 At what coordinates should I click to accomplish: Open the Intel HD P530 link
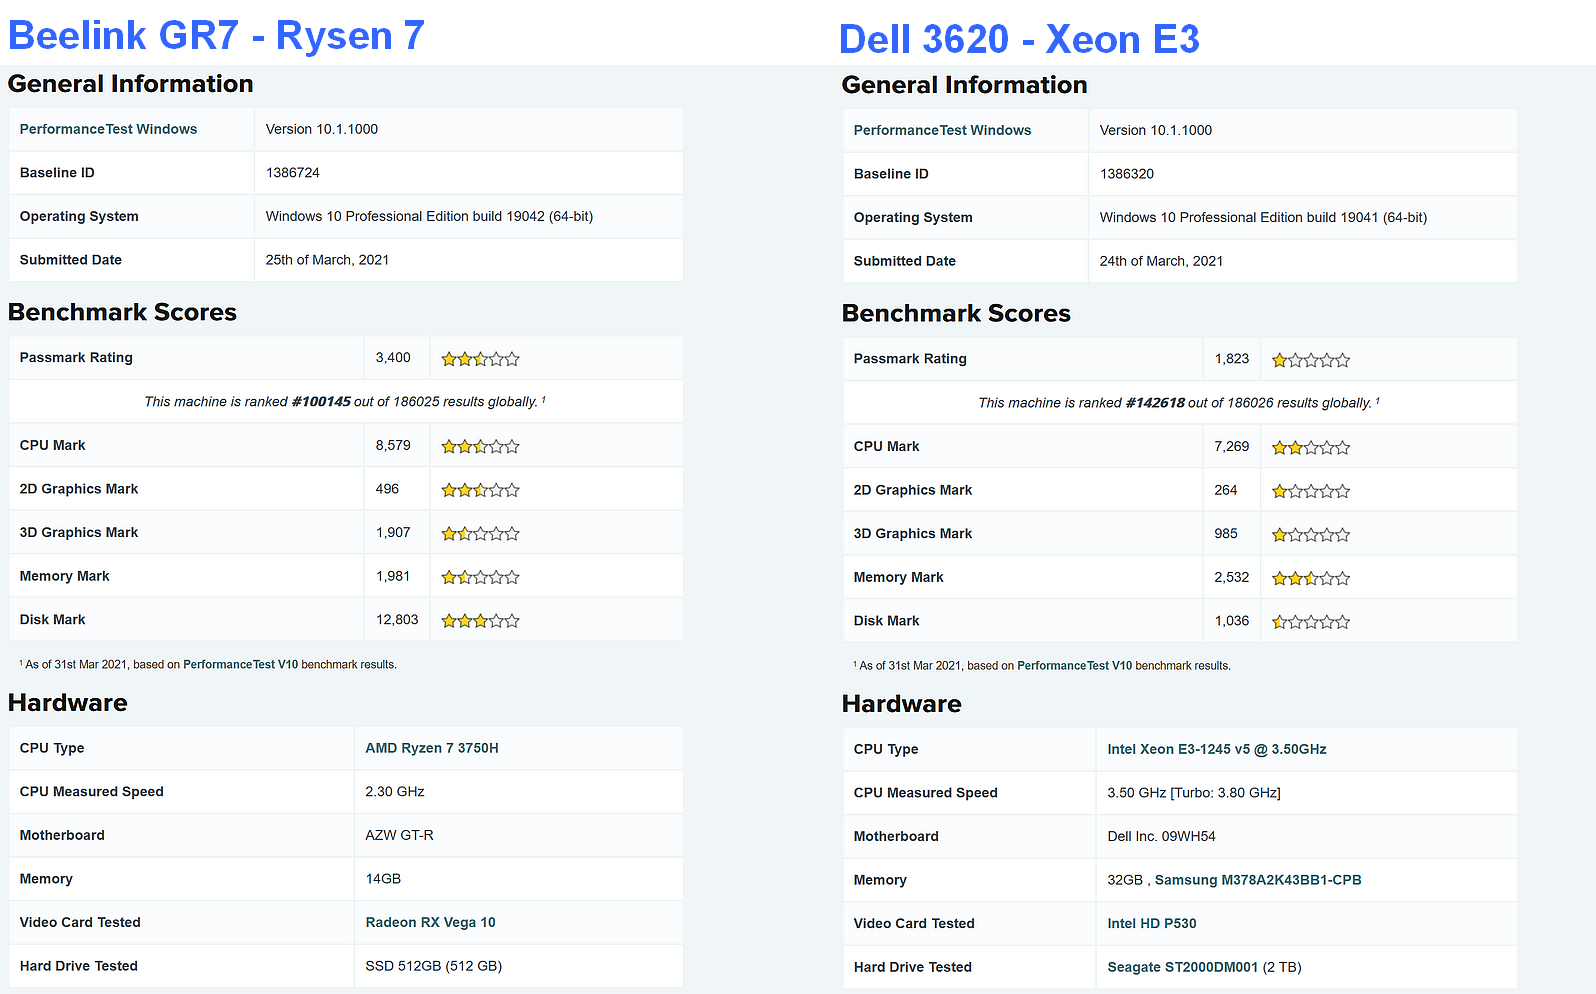click(1152, 923)
